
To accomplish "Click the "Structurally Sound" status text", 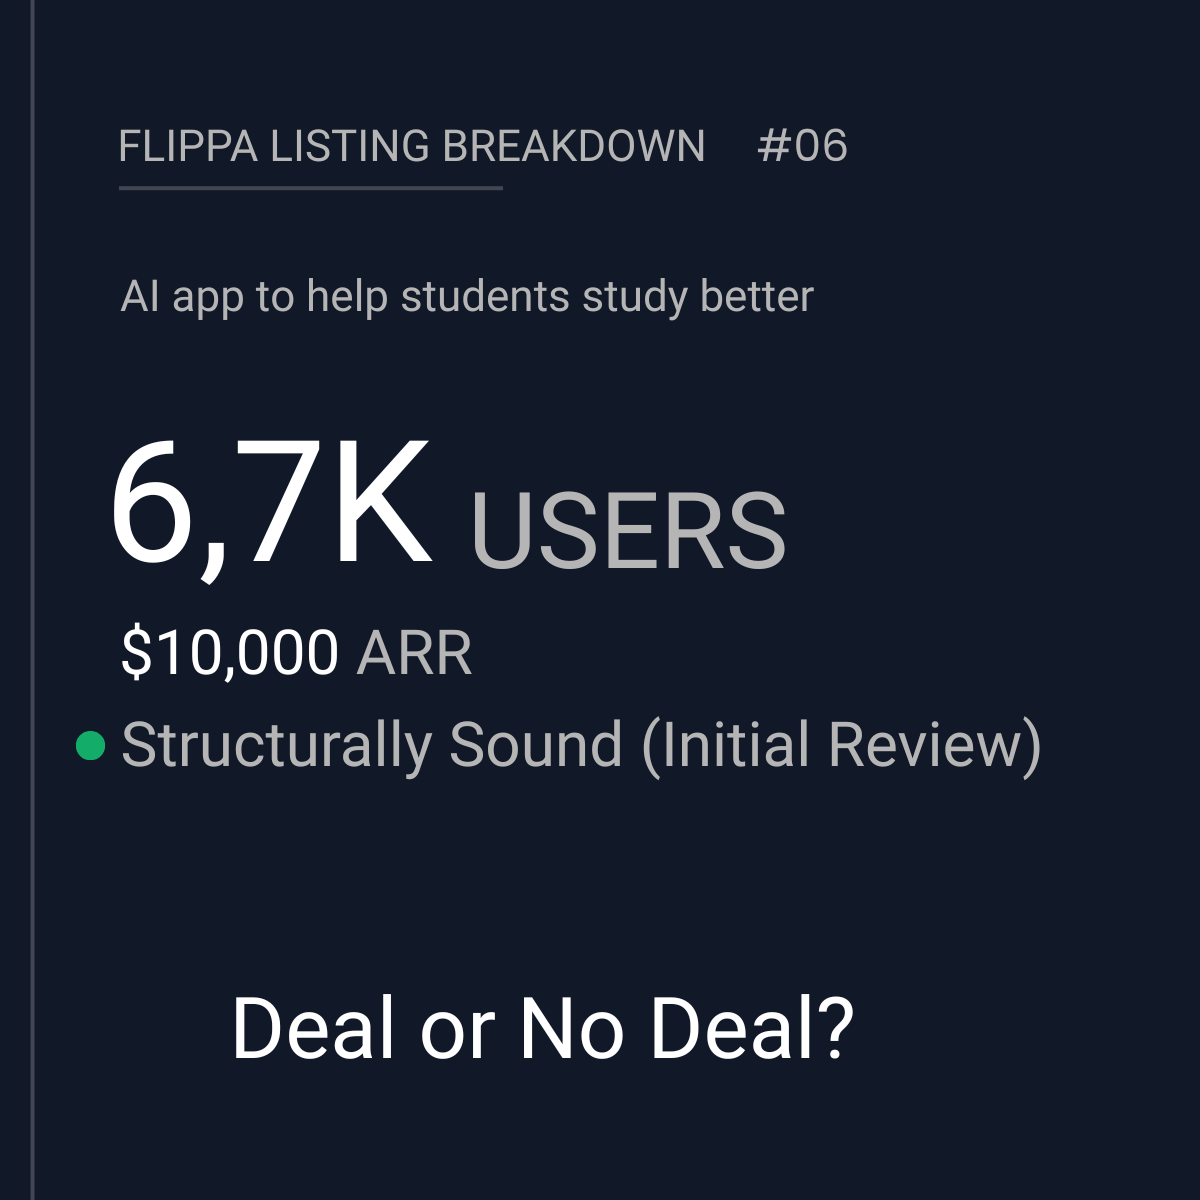I will click(371, 746).
